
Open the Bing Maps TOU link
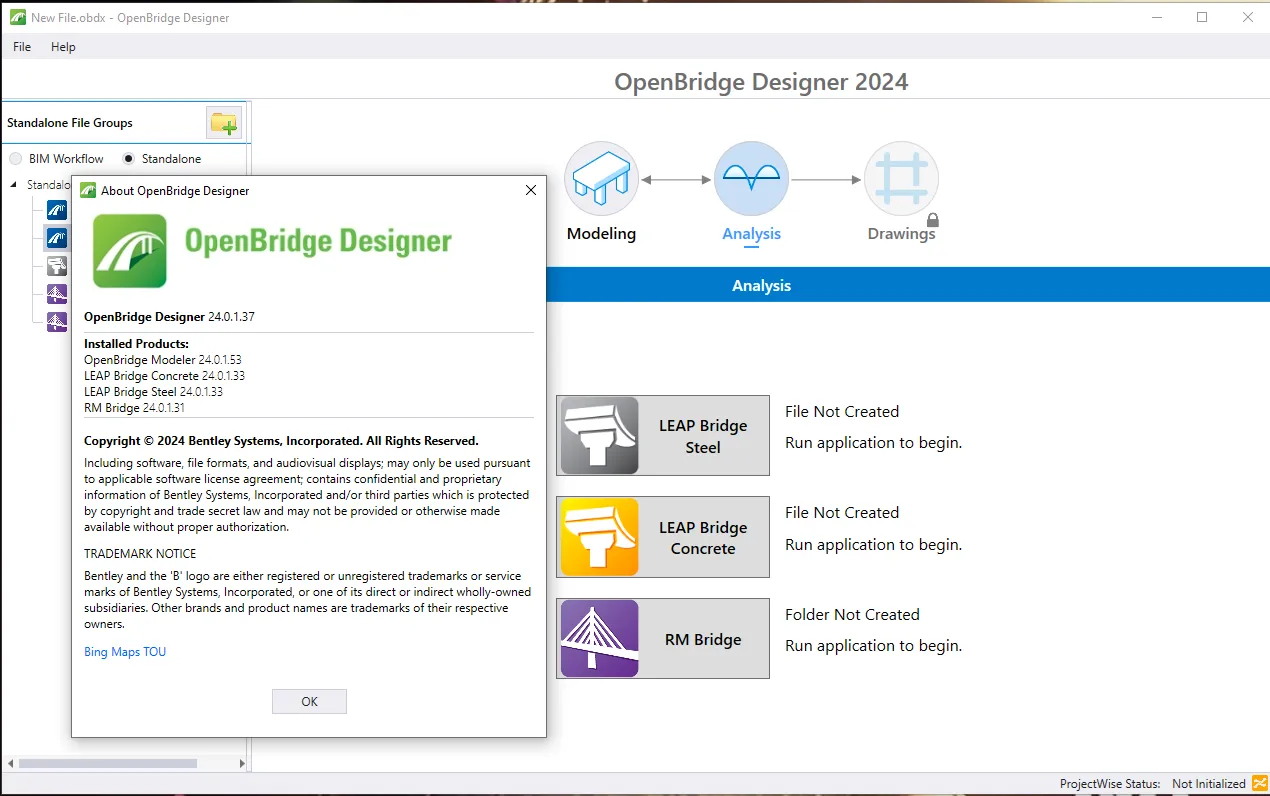pos(125,652)
